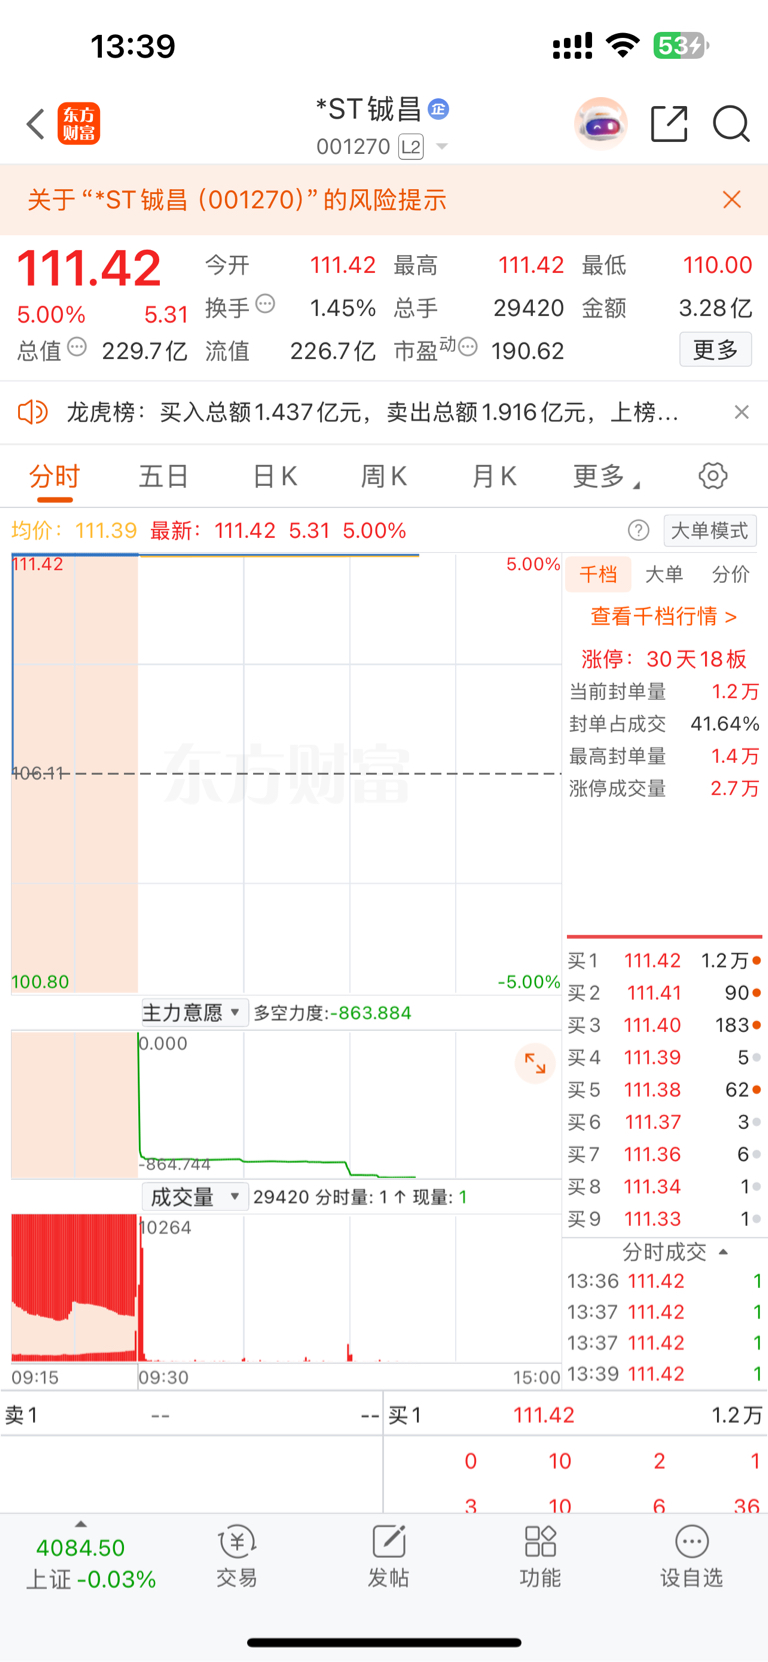Open the 更多 quote details button
Screen dimensions: 768x1662
pos(715,350)
